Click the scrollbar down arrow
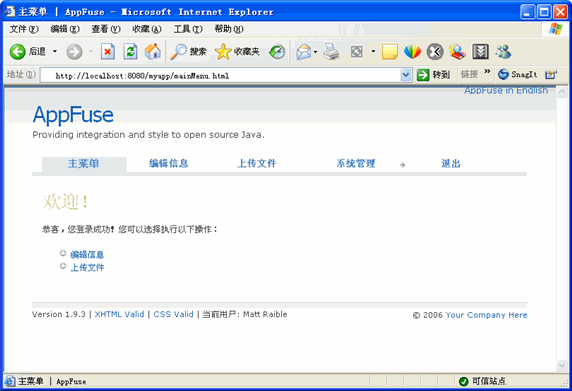This screenshot has height=391, width=572. pyautogui.click(x=562, y=365)
